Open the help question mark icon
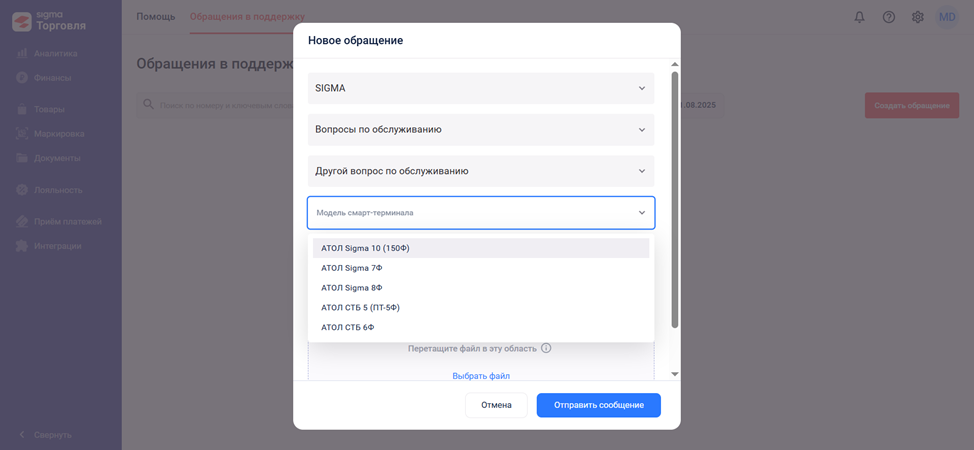 888,17
